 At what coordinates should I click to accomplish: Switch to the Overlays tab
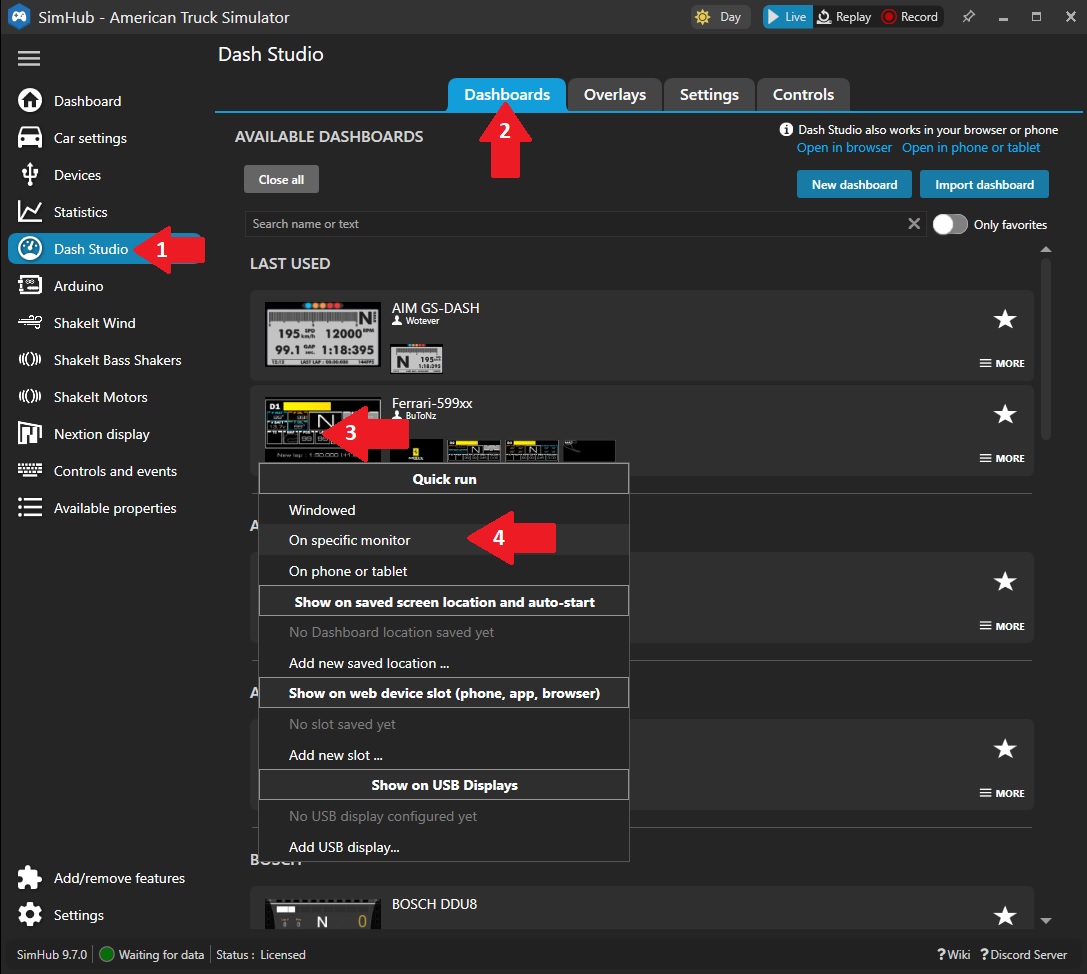(x=614, y=94)
